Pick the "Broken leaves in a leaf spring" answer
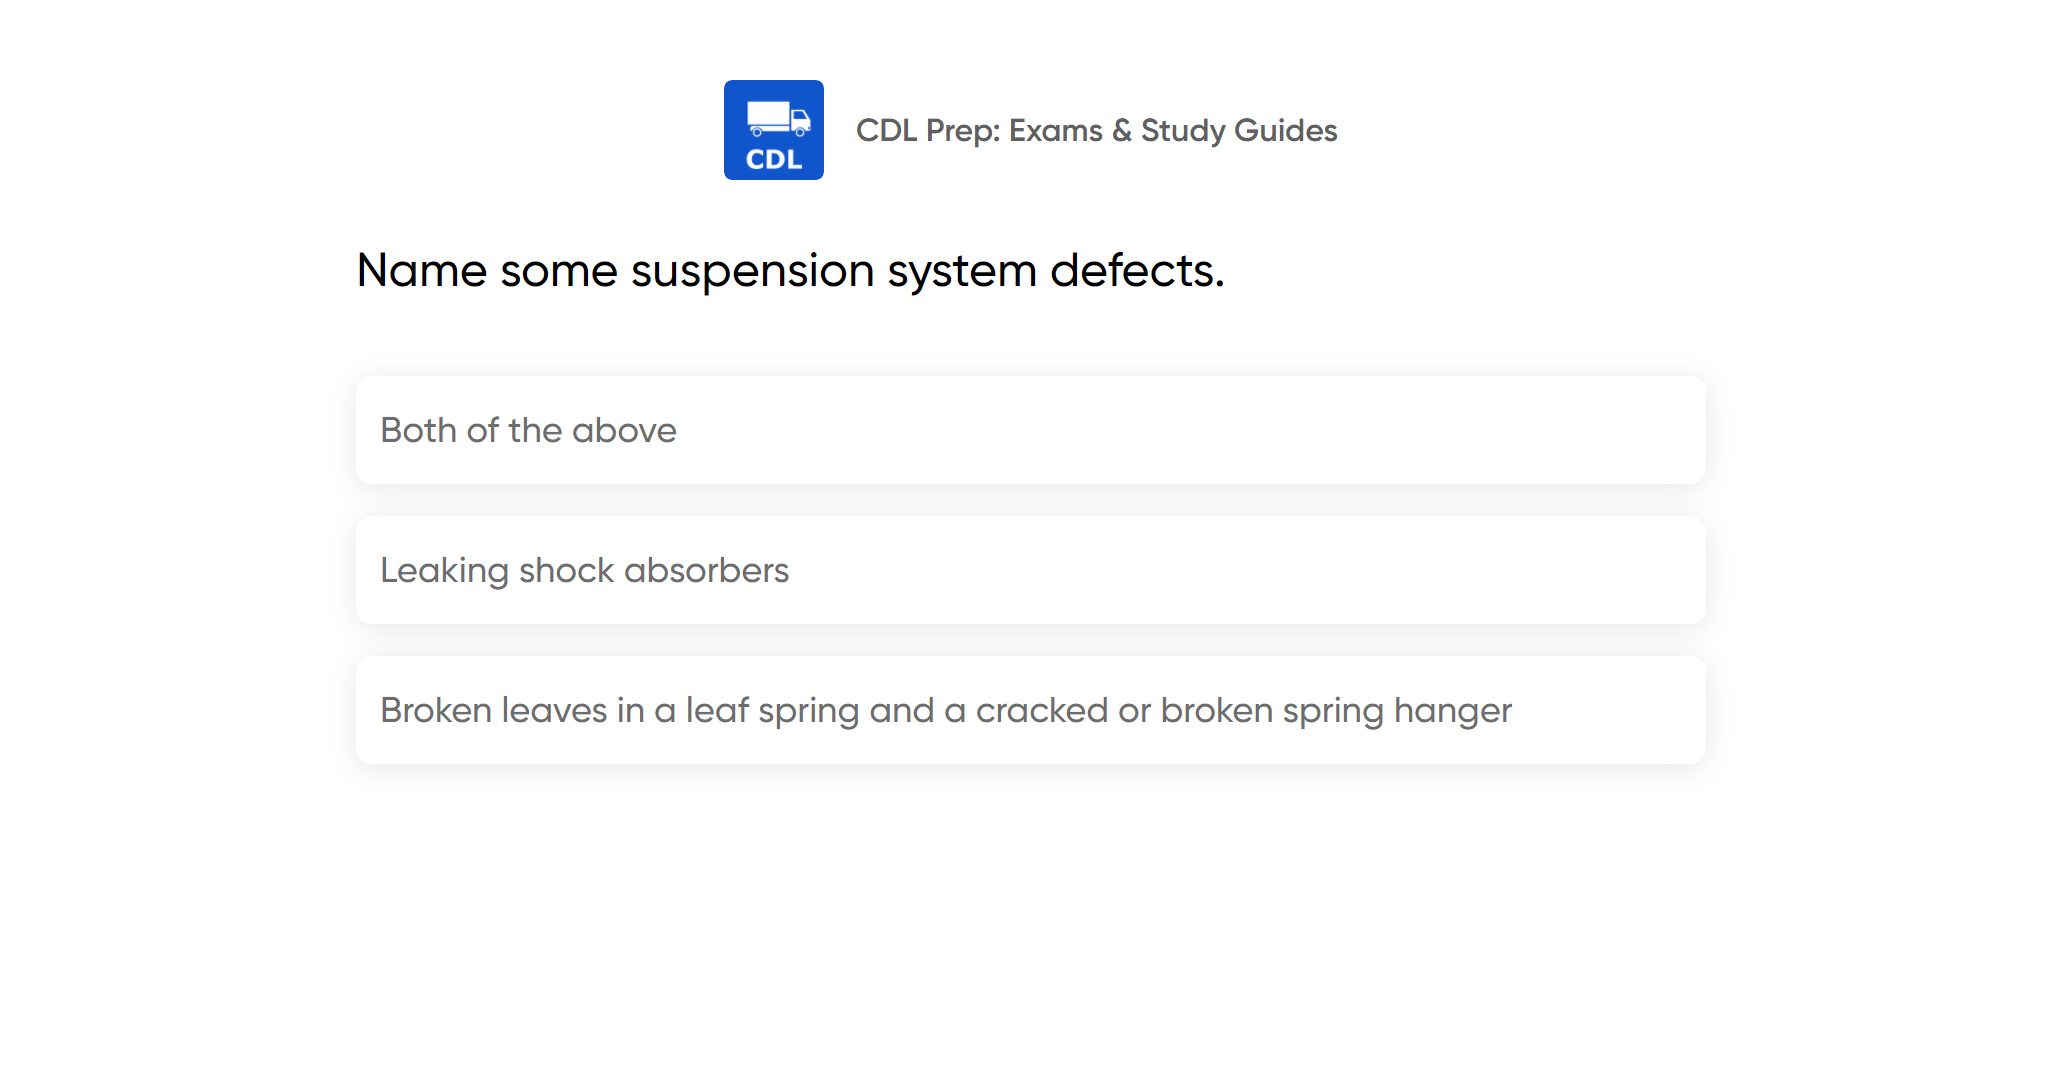This screenshot has width=2062, height=1080. click(1030, 710)
